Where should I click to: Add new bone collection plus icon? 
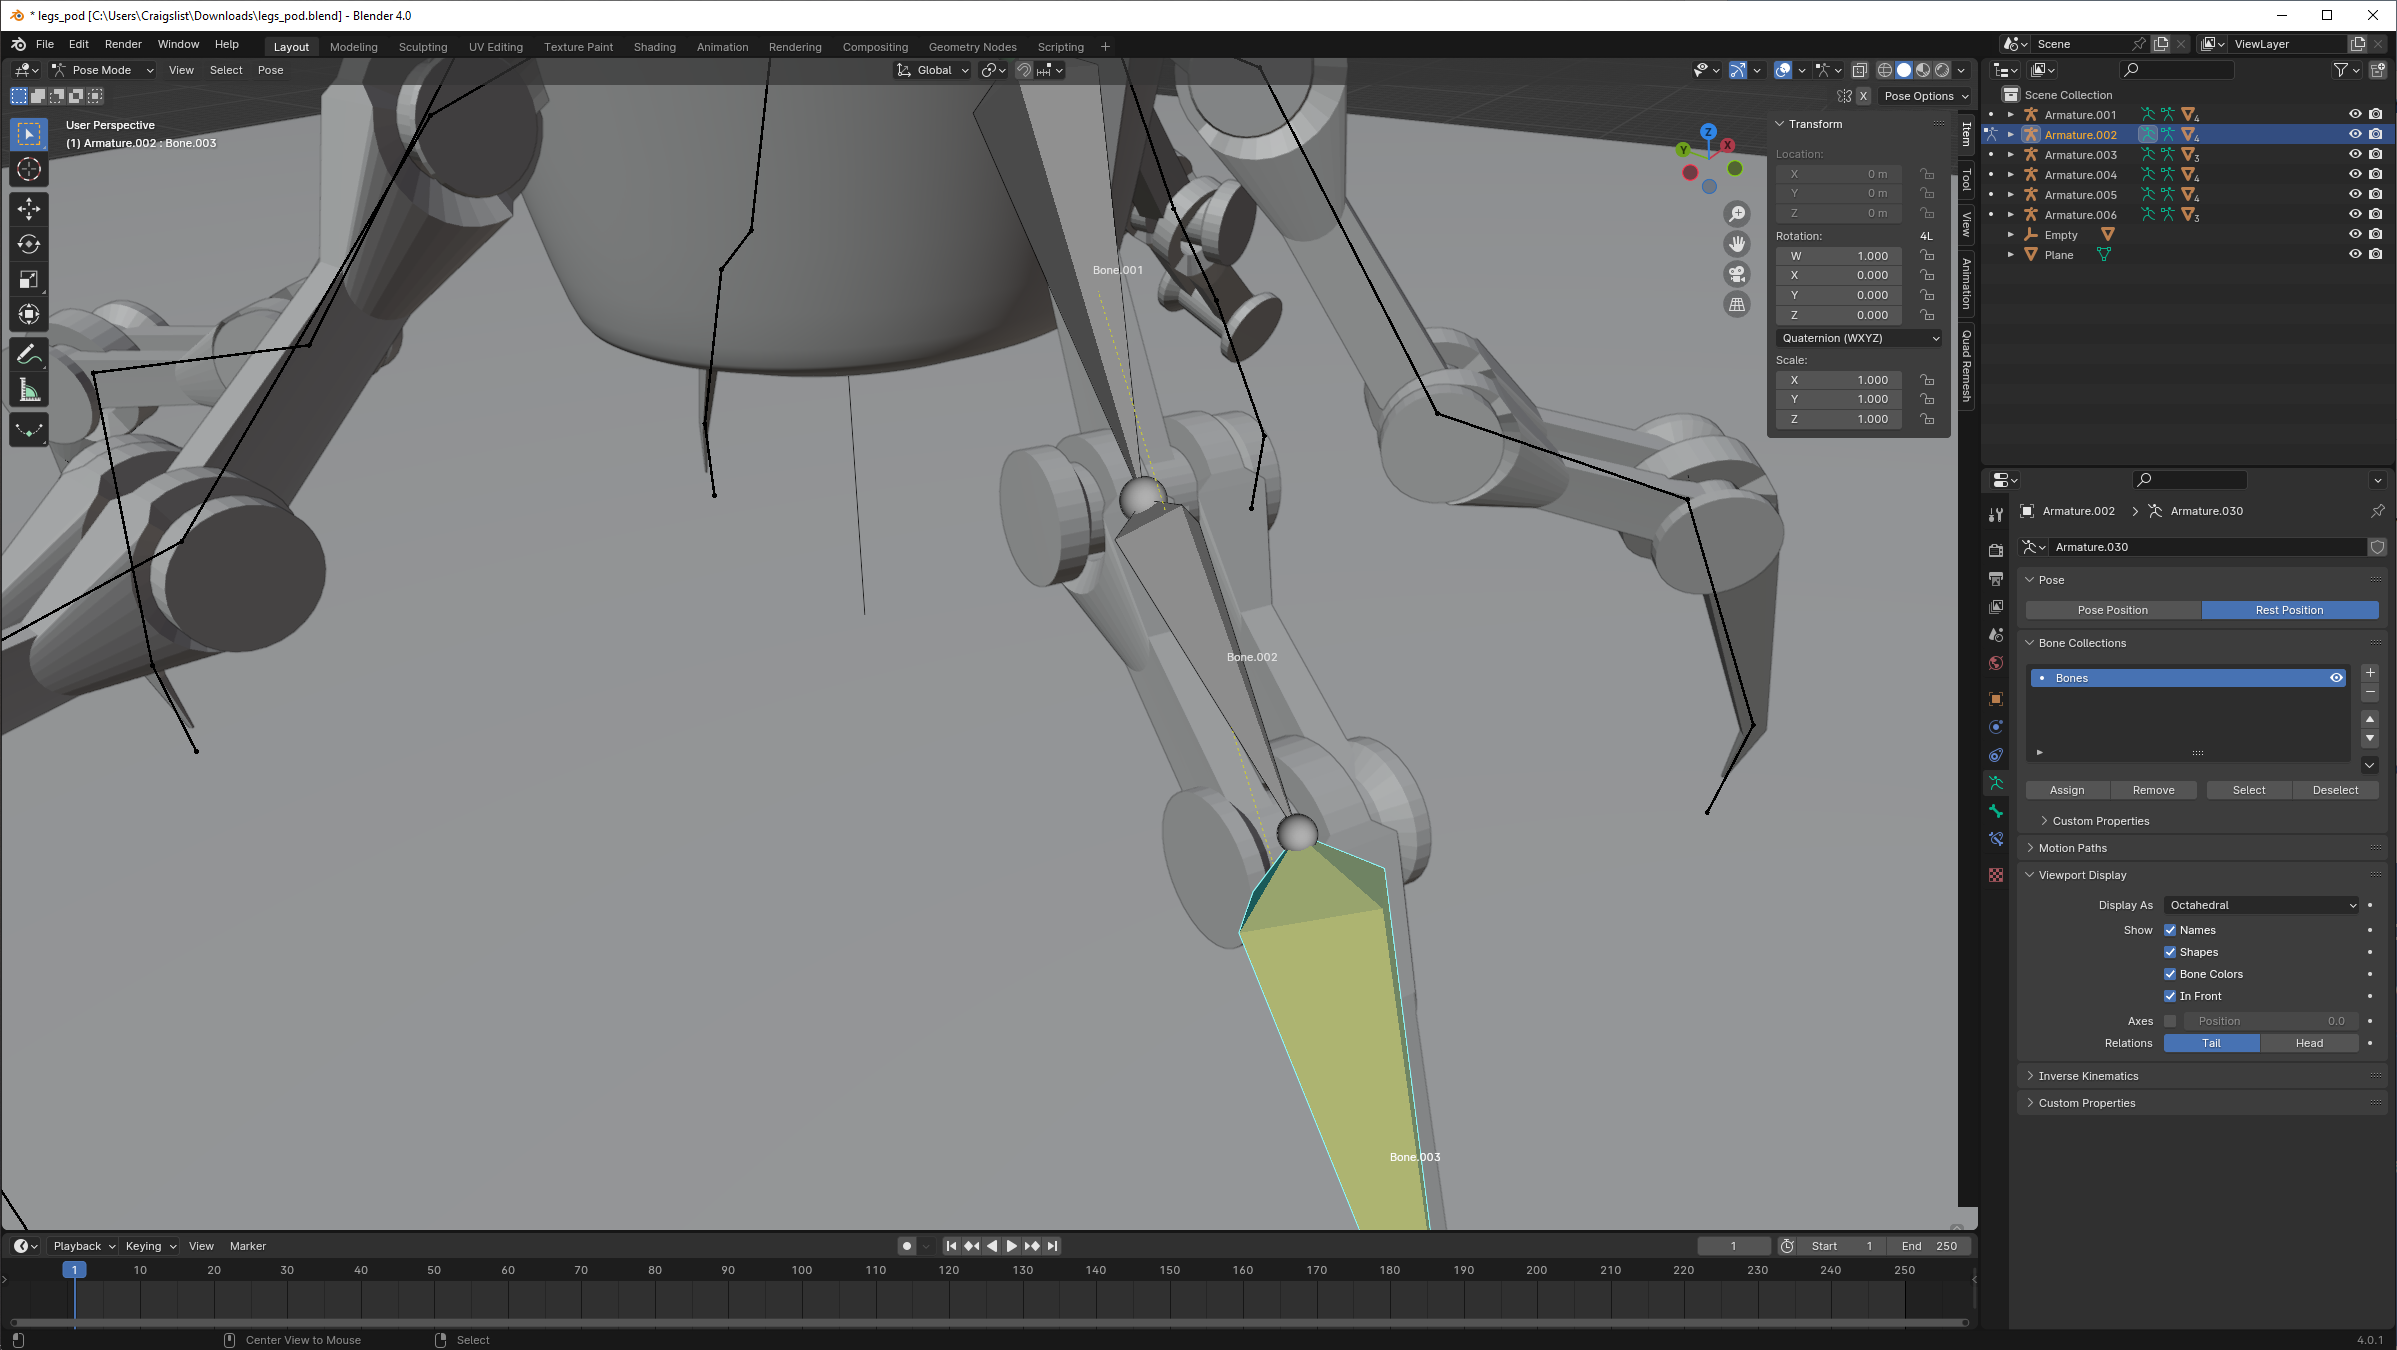point(2369,673)
